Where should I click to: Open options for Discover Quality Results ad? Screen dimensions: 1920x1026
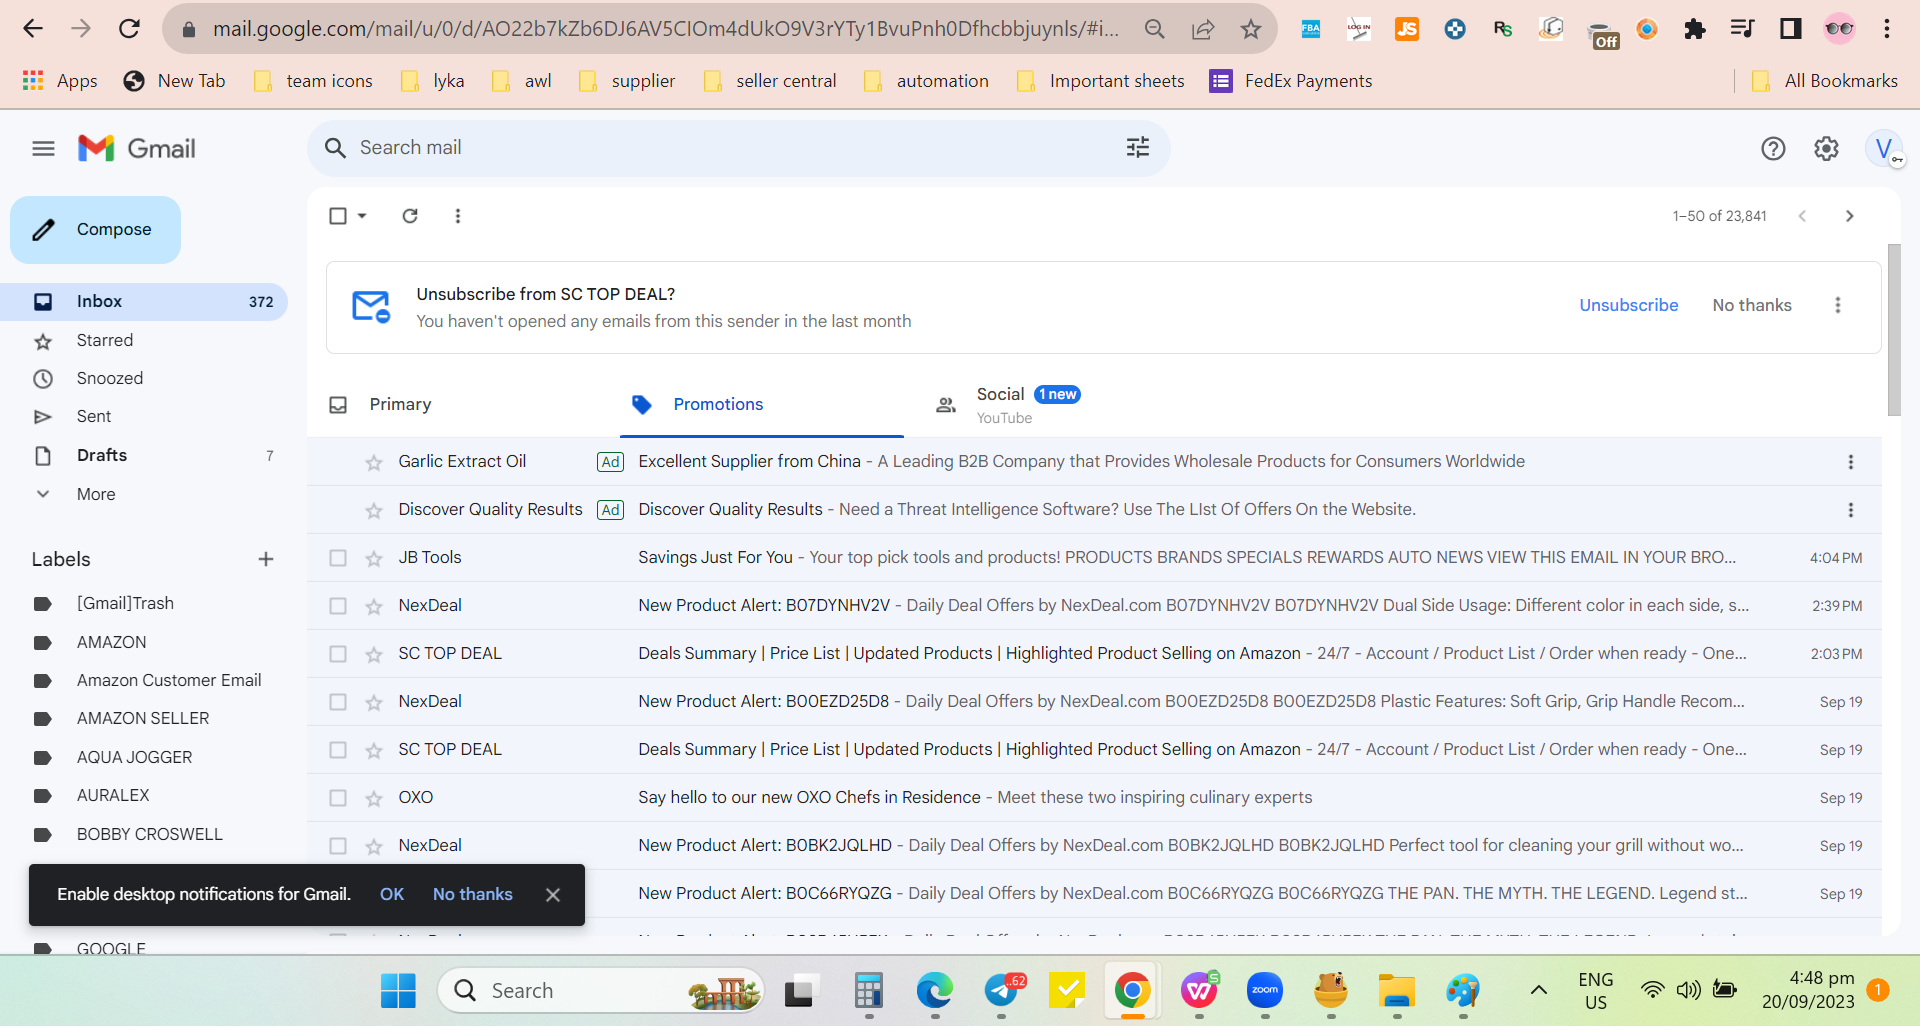[x=1850, y=510]
